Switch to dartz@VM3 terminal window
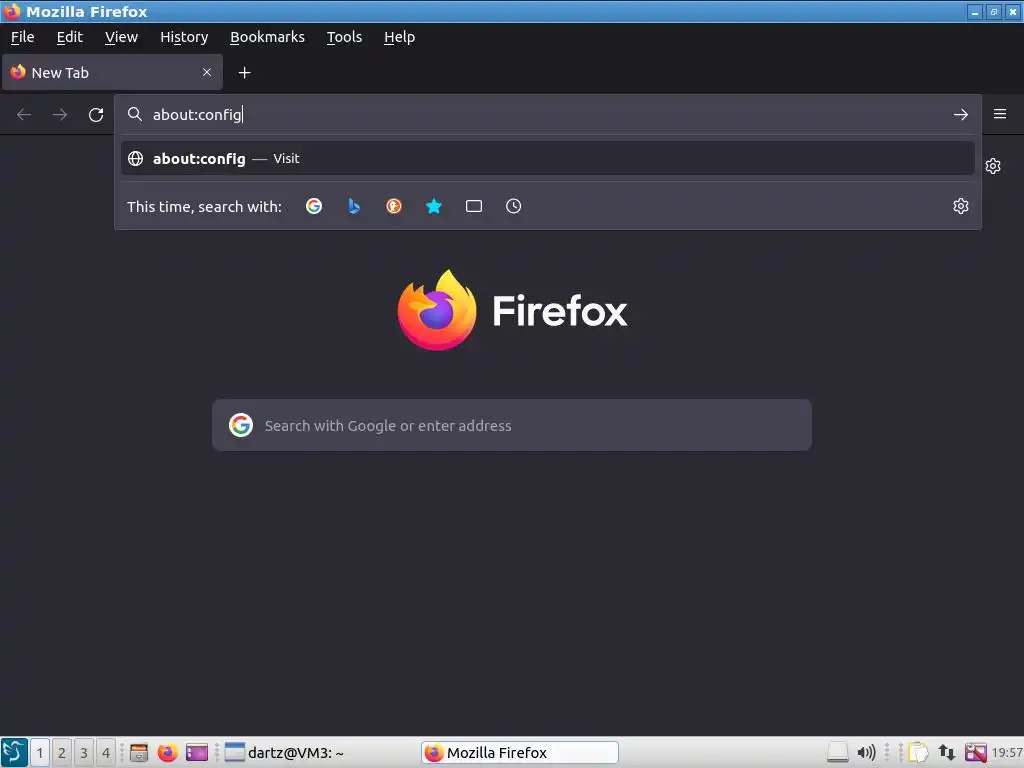1024x768 pixels. click(x=320, y=752)
